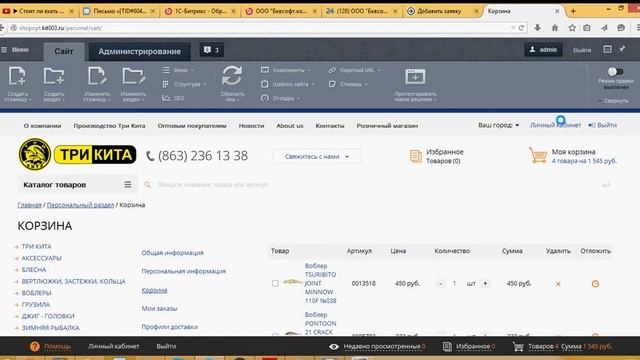
Task: Click the Персональный раздел breadcrumb link
Action: point(80,205)
